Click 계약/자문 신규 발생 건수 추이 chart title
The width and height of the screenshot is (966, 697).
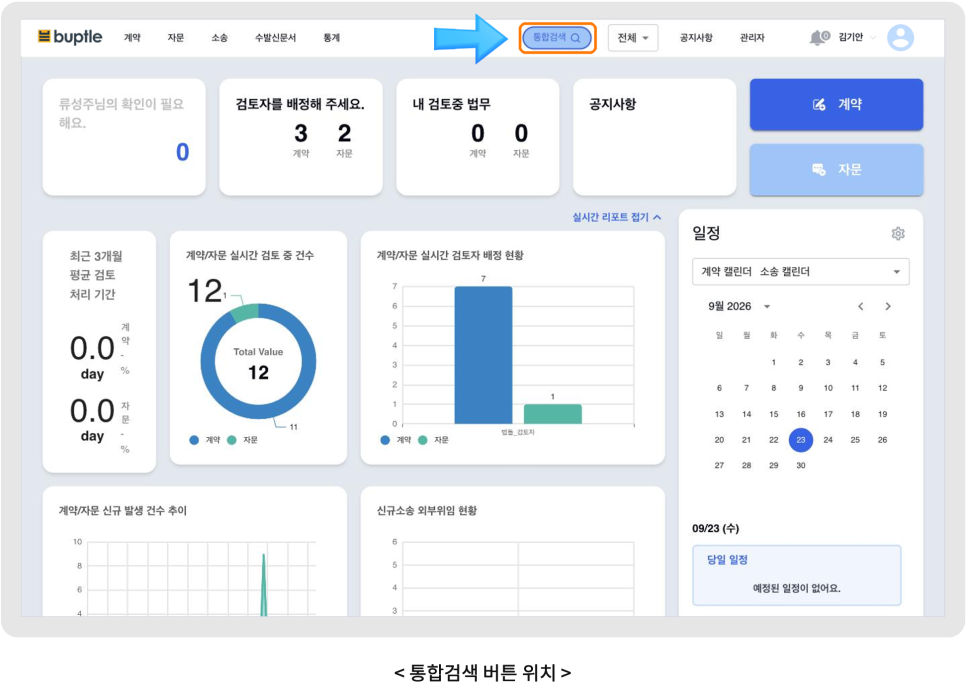point(123,510)
